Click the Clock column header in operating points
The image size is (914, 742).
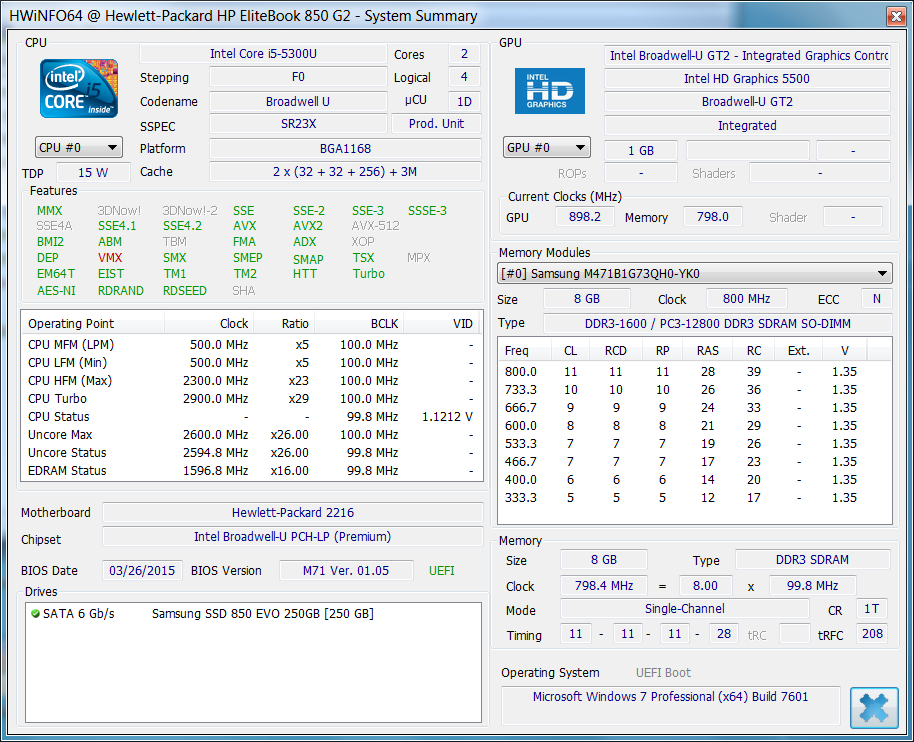(209, 323)
